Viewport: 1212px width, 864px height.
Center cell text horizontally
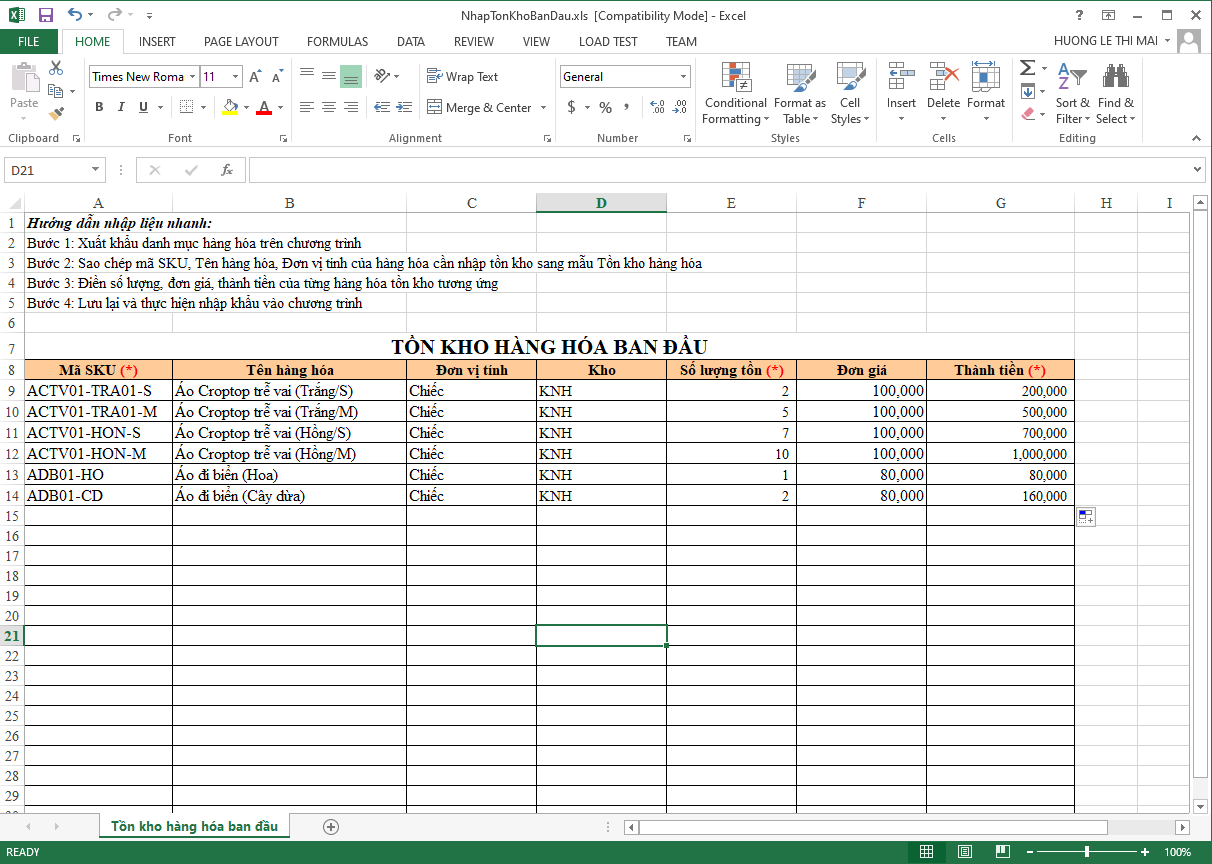coord(329,107)
